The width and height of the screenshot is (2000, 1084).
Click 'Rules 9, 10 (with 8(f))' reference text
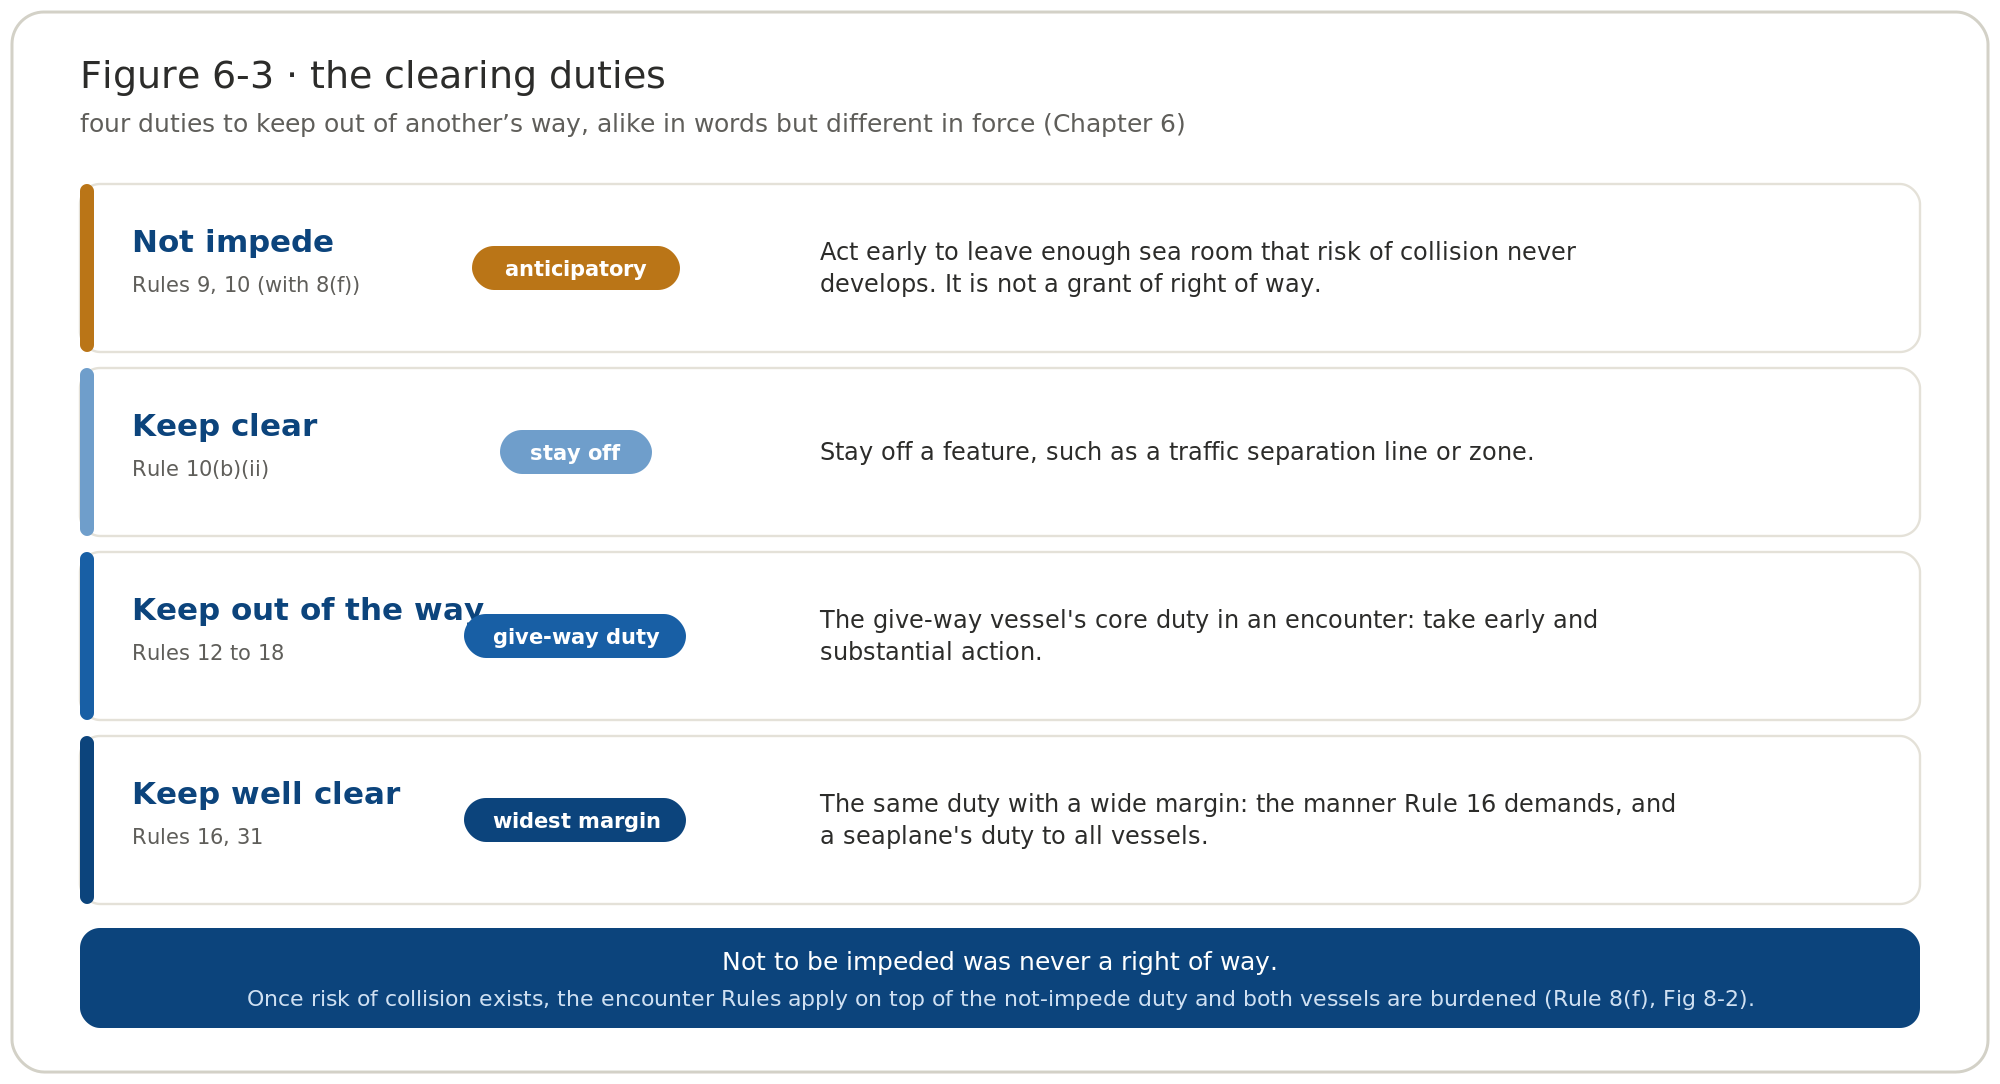click(246, 285)
